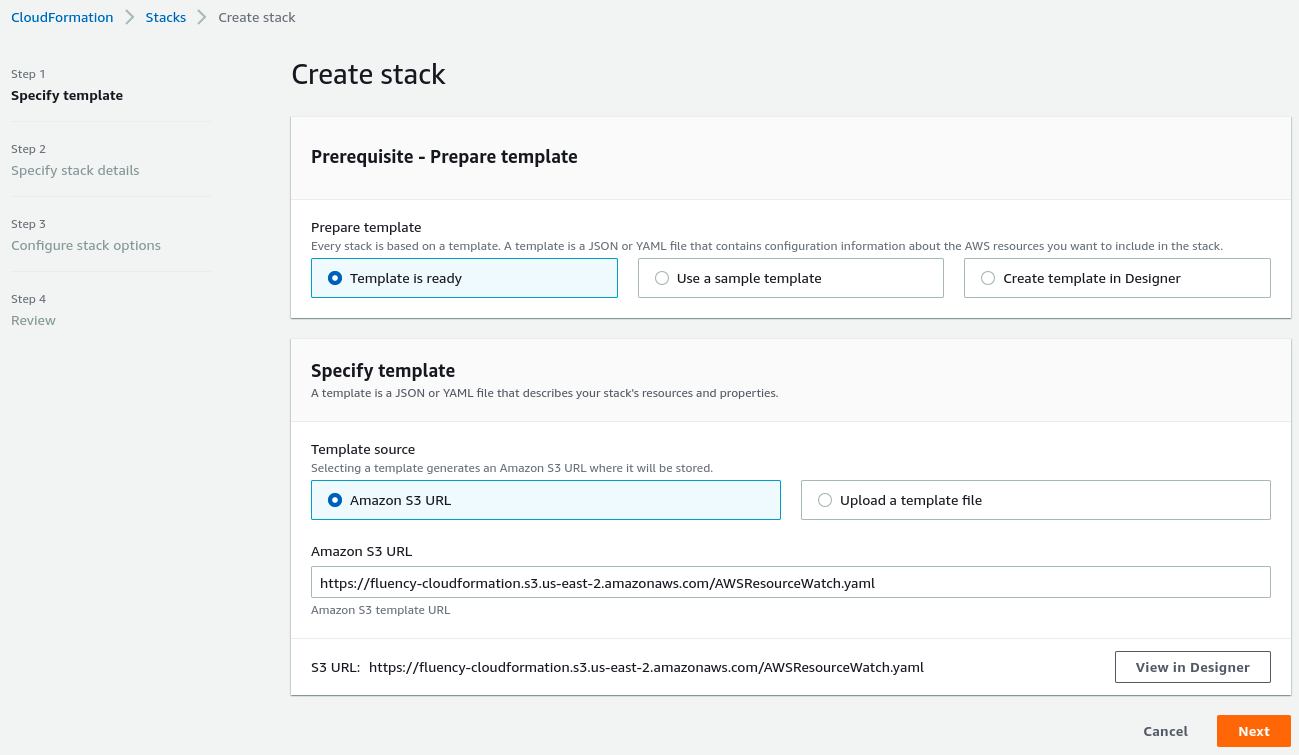Select Amazon S3 URL template source

click(x=545, y=500)
